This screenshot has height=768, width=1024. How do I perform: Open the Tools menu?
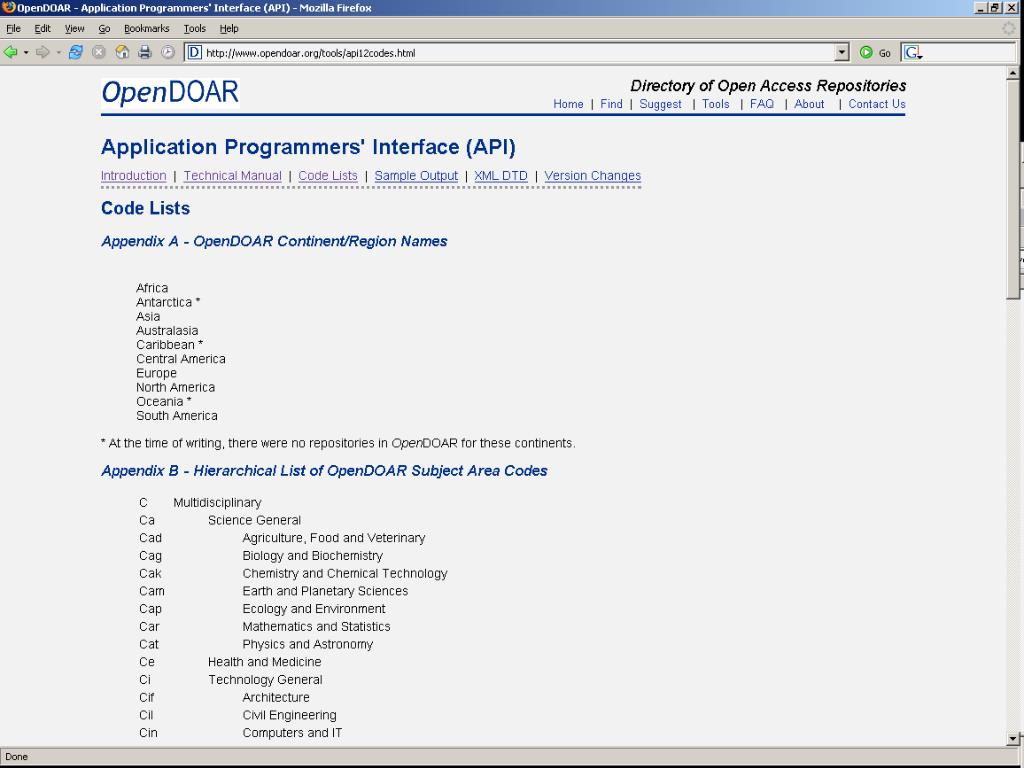pos(195,29)
